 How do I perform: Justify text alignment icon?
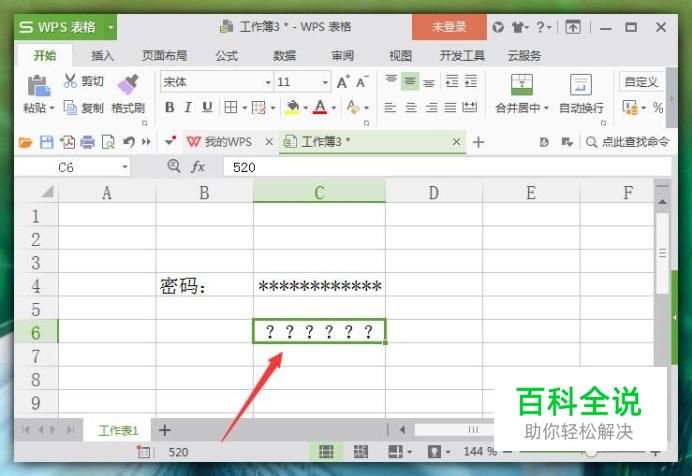450,107
